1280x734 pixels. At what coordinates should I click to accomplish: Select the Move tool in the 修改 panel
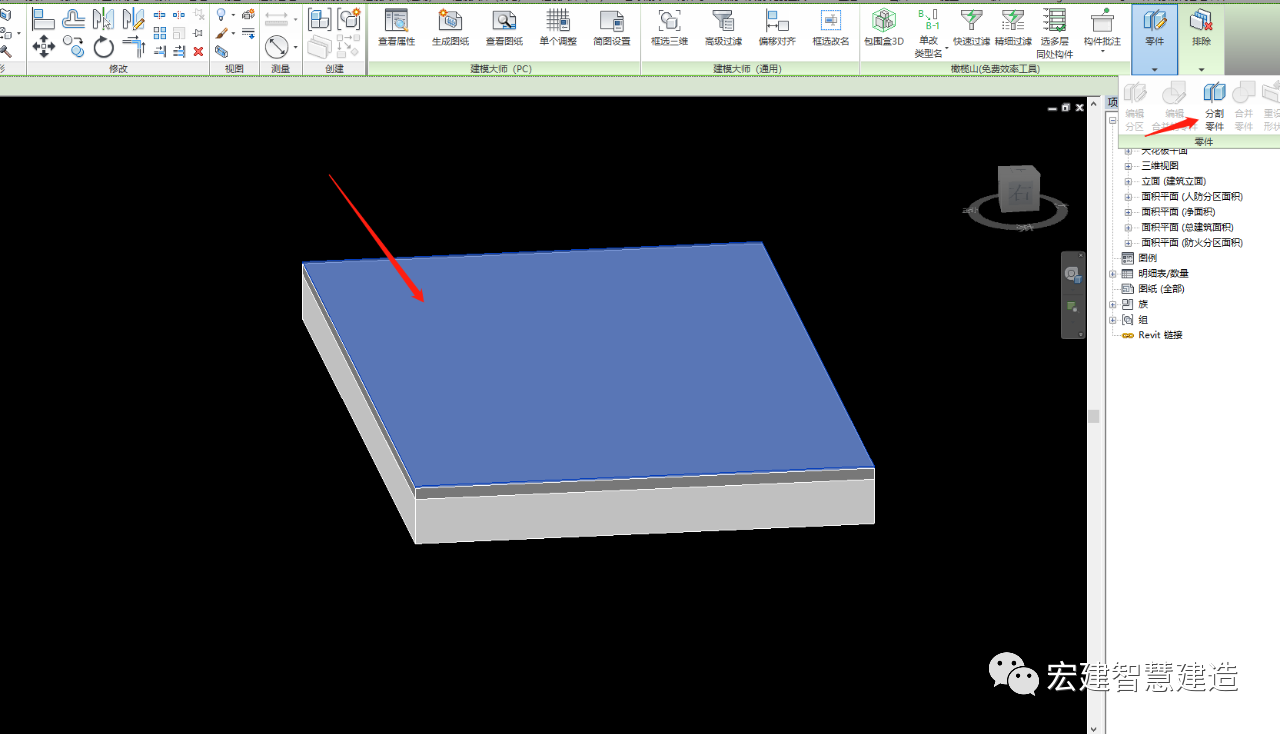[x=43, y=46]
